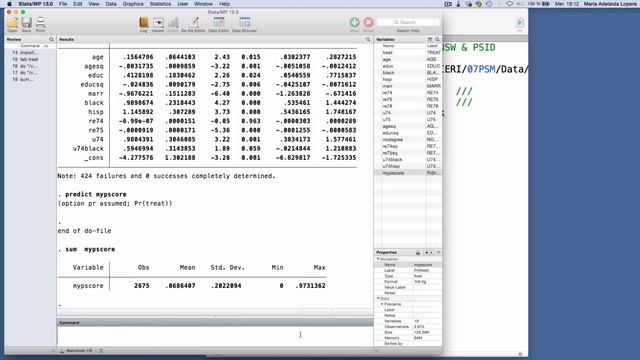Viewport: 640px width, 360px height.
Task: Click the Save toolbar icon
Action: click(27, 23)
